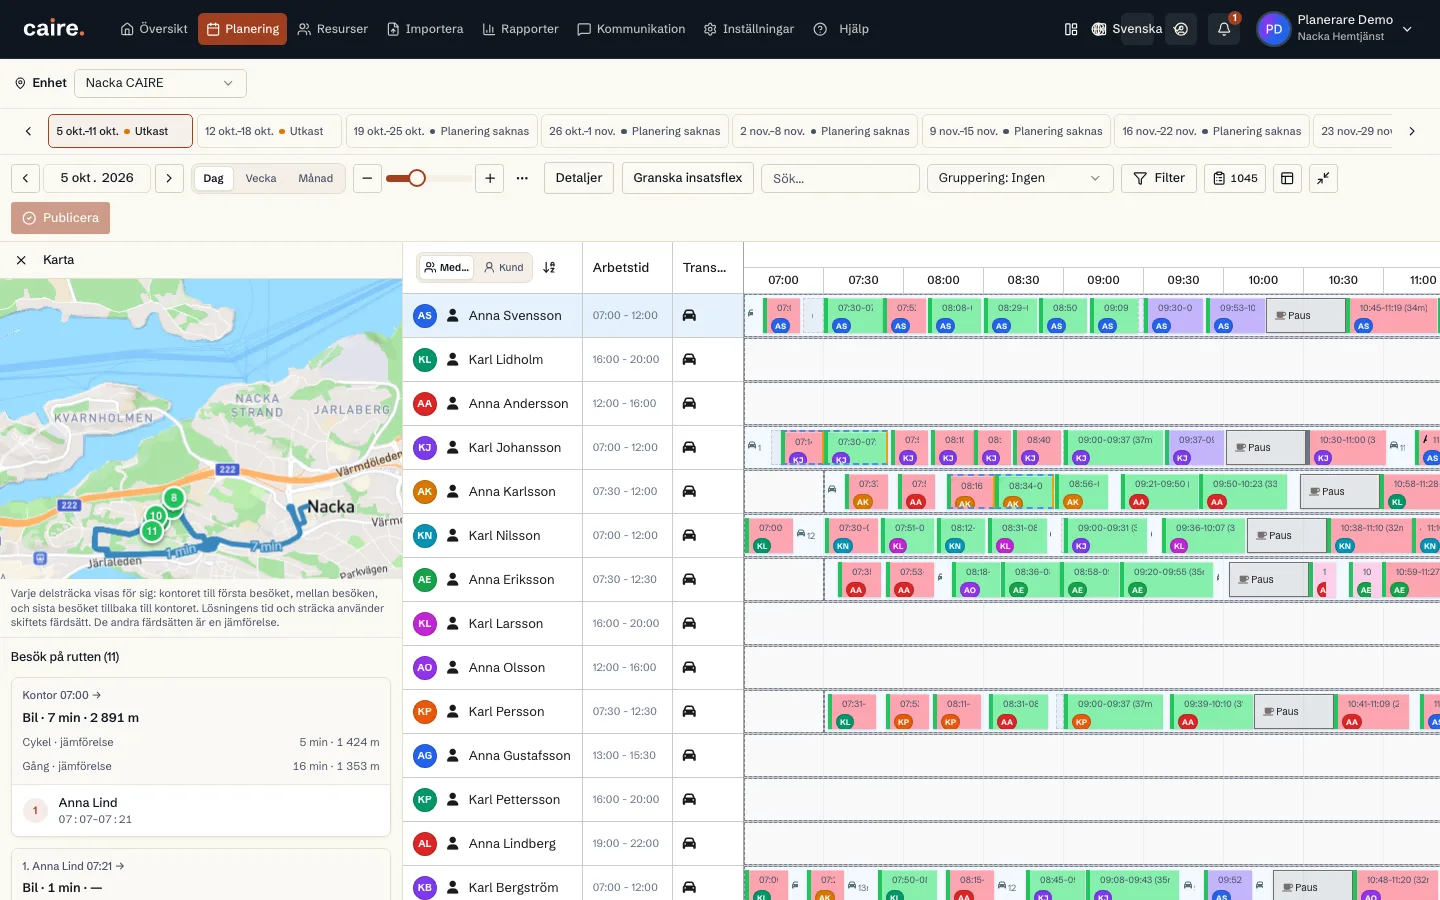Open the Planerare Demo user menu

point(1336,29)
